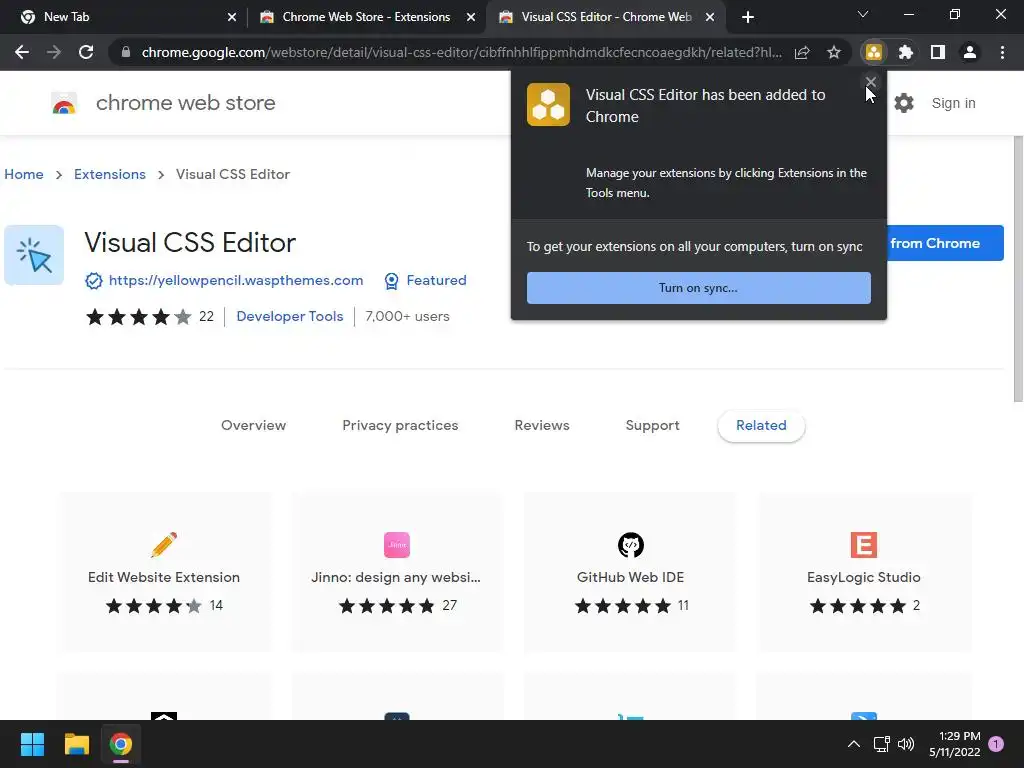Viewport: 1024px width, 768px height.
Task: Click the address bar URL field
Action: click(461, 52)
